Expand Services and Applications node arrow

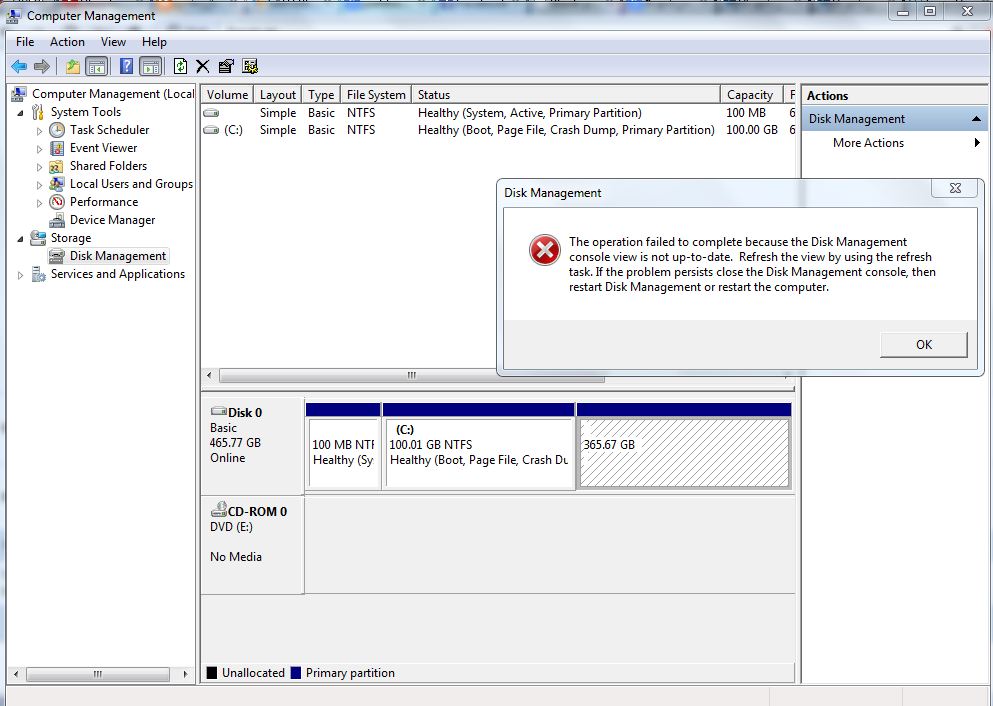click(20, 275)
